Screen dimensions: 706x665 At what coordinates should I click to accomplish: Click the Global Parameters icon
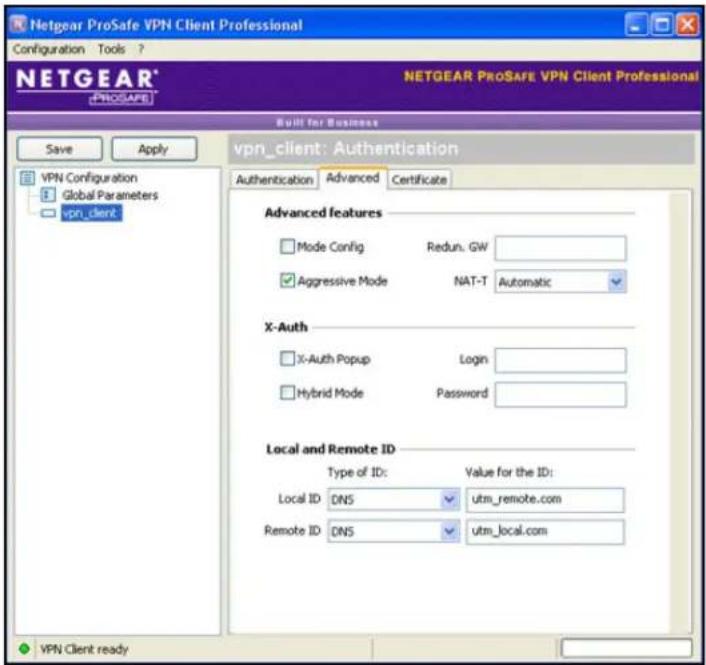[x=48, y=195]
